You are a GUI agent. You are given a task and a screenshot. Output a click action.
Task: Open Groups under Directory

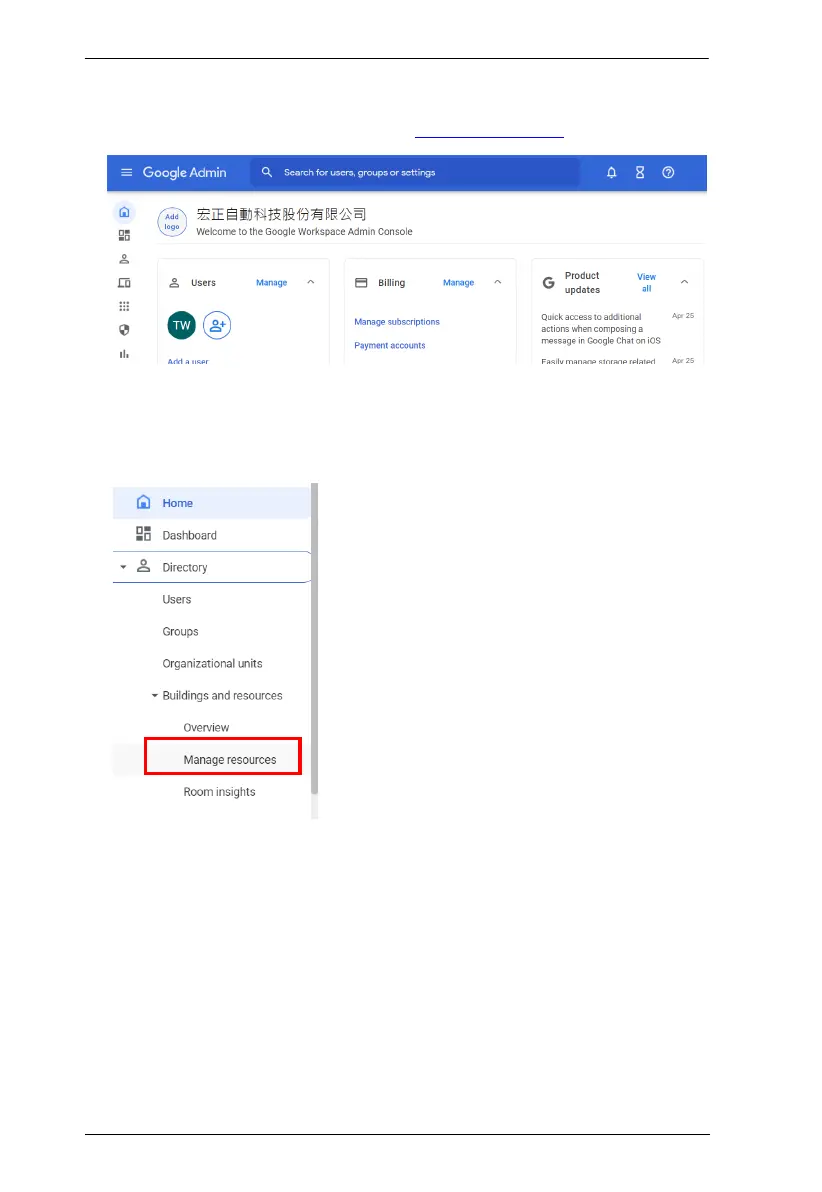click(x=180, y=632)
